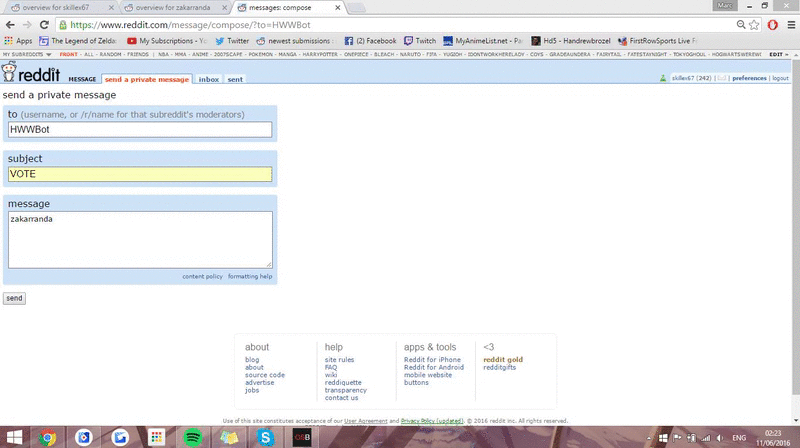800x448 pixels.
Task: Click the red Opera extension icon
Action: [x=772, y=24]
